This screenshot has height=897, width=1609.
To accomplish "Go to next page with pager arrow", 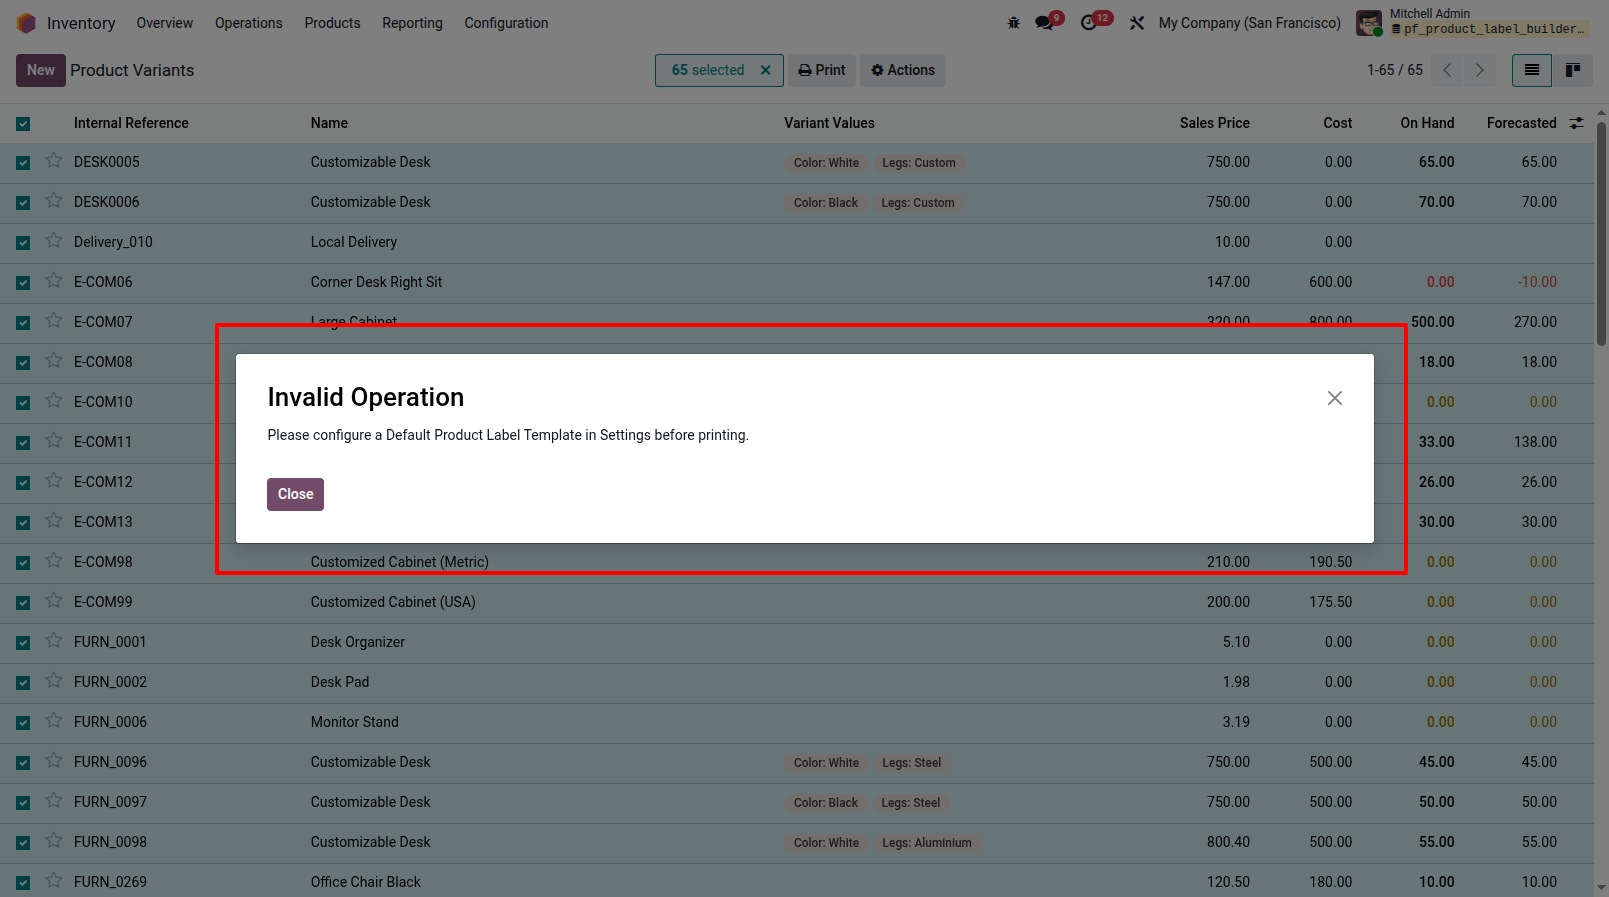I will pyautogui.click(x=1479, y=70).
